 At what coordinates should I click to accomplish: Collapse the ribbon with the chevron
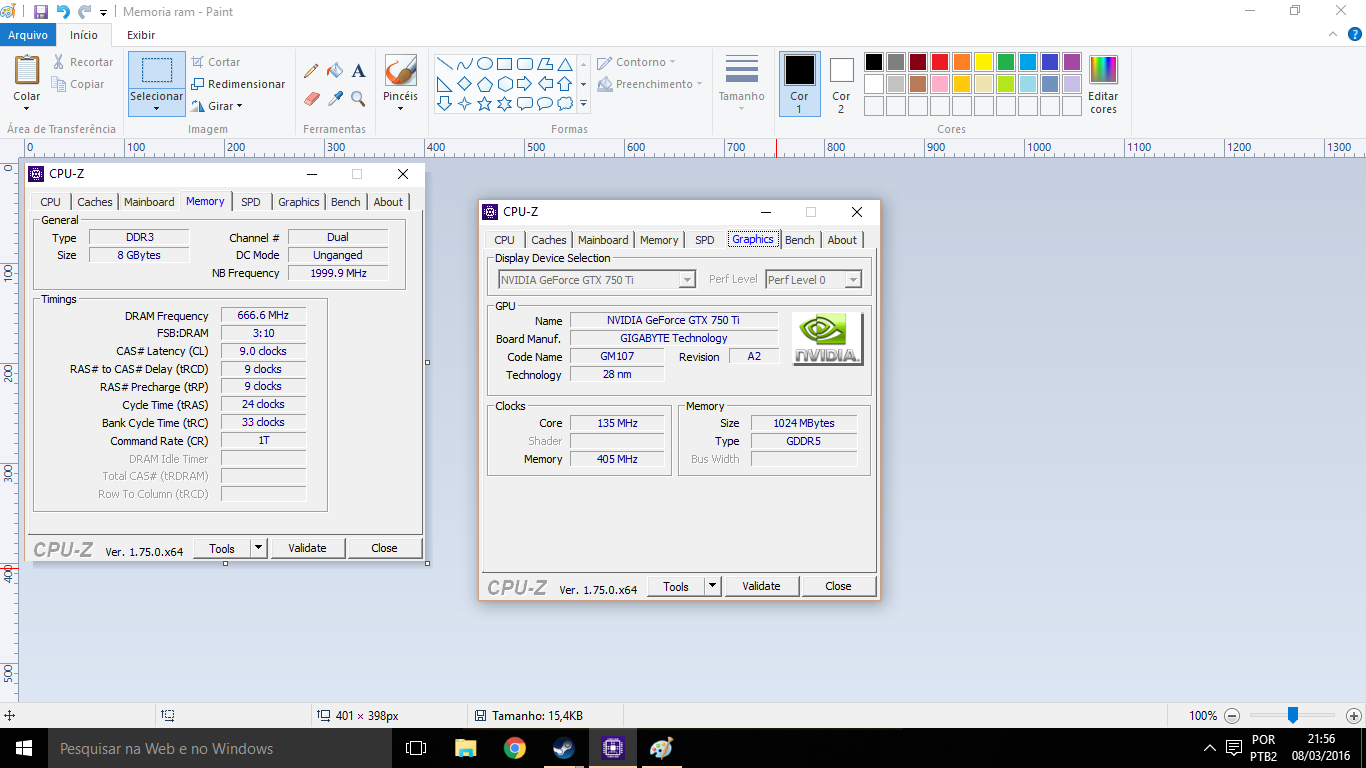click(1331, 35)
